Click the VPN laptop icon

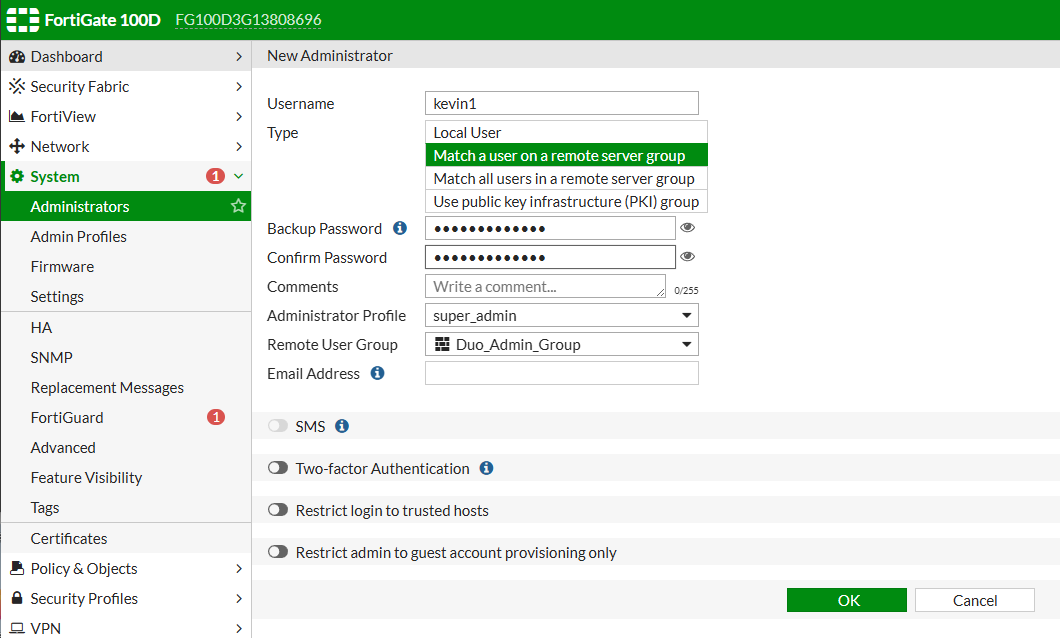click(17, 629)
